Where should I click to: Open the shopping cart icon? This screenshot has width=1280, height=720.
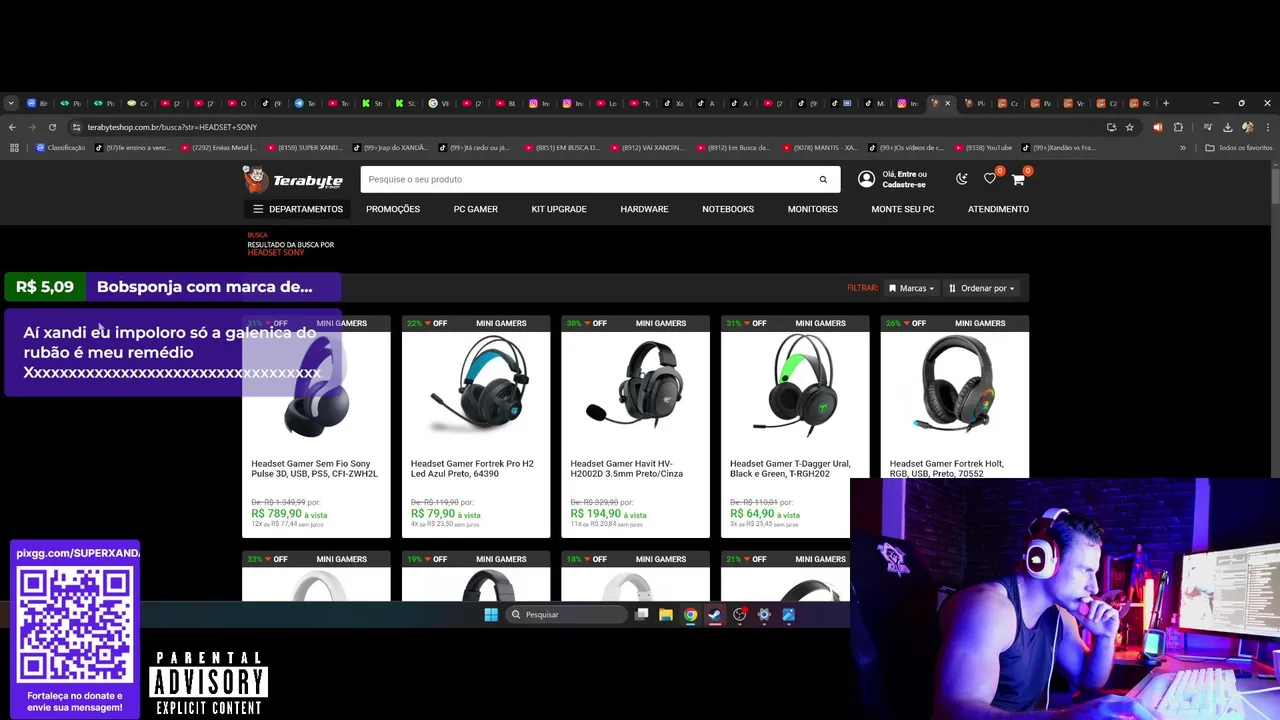coord(1018,179)
